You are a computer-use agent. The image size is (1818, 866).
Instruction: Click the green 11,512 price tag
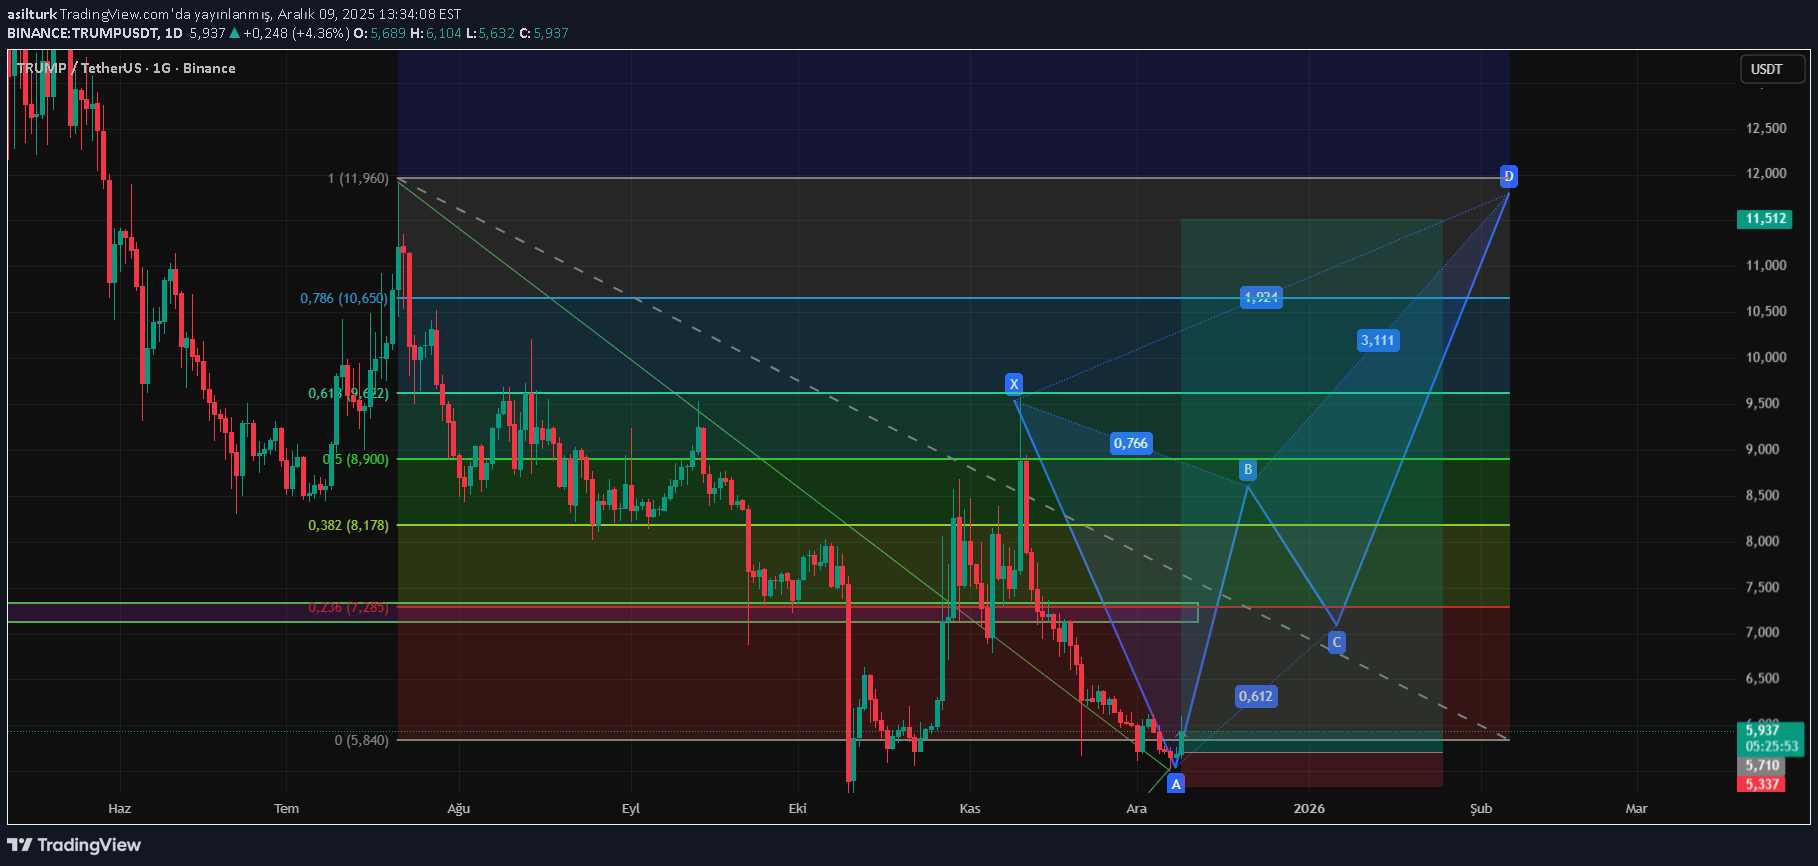tap(1765, 218)
